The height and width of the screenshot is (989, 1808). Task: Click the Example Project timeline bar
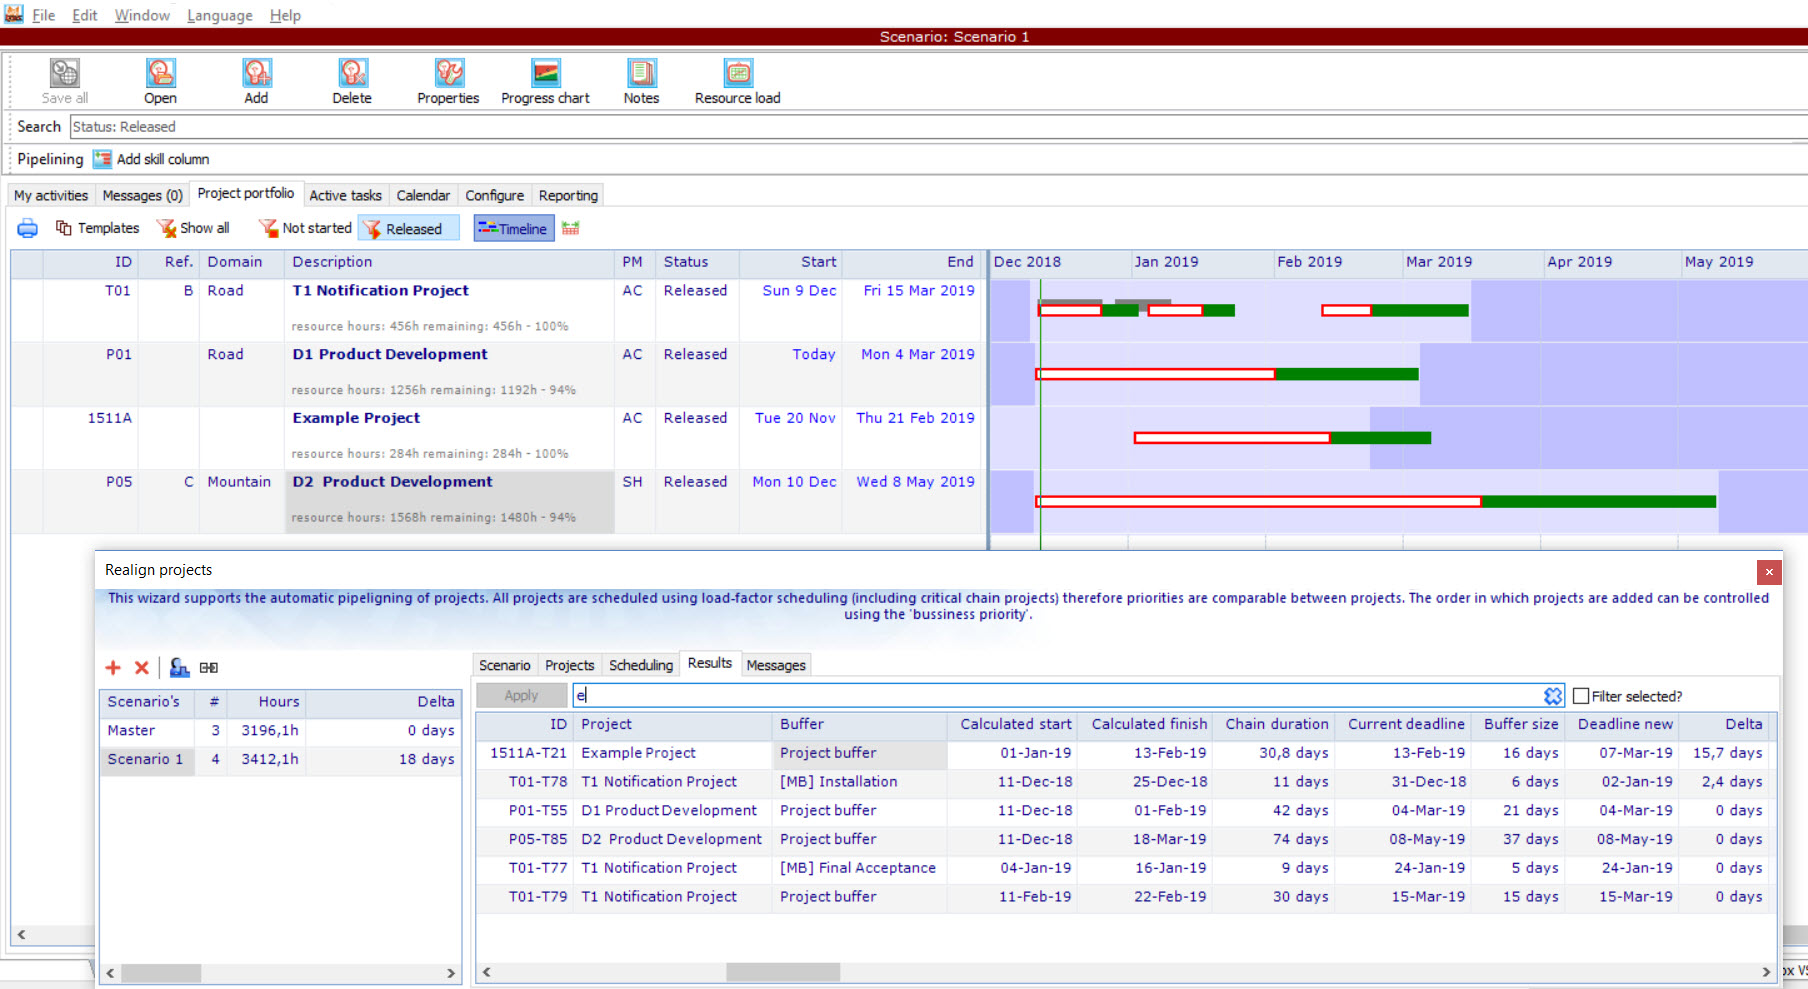[1282, 438]
